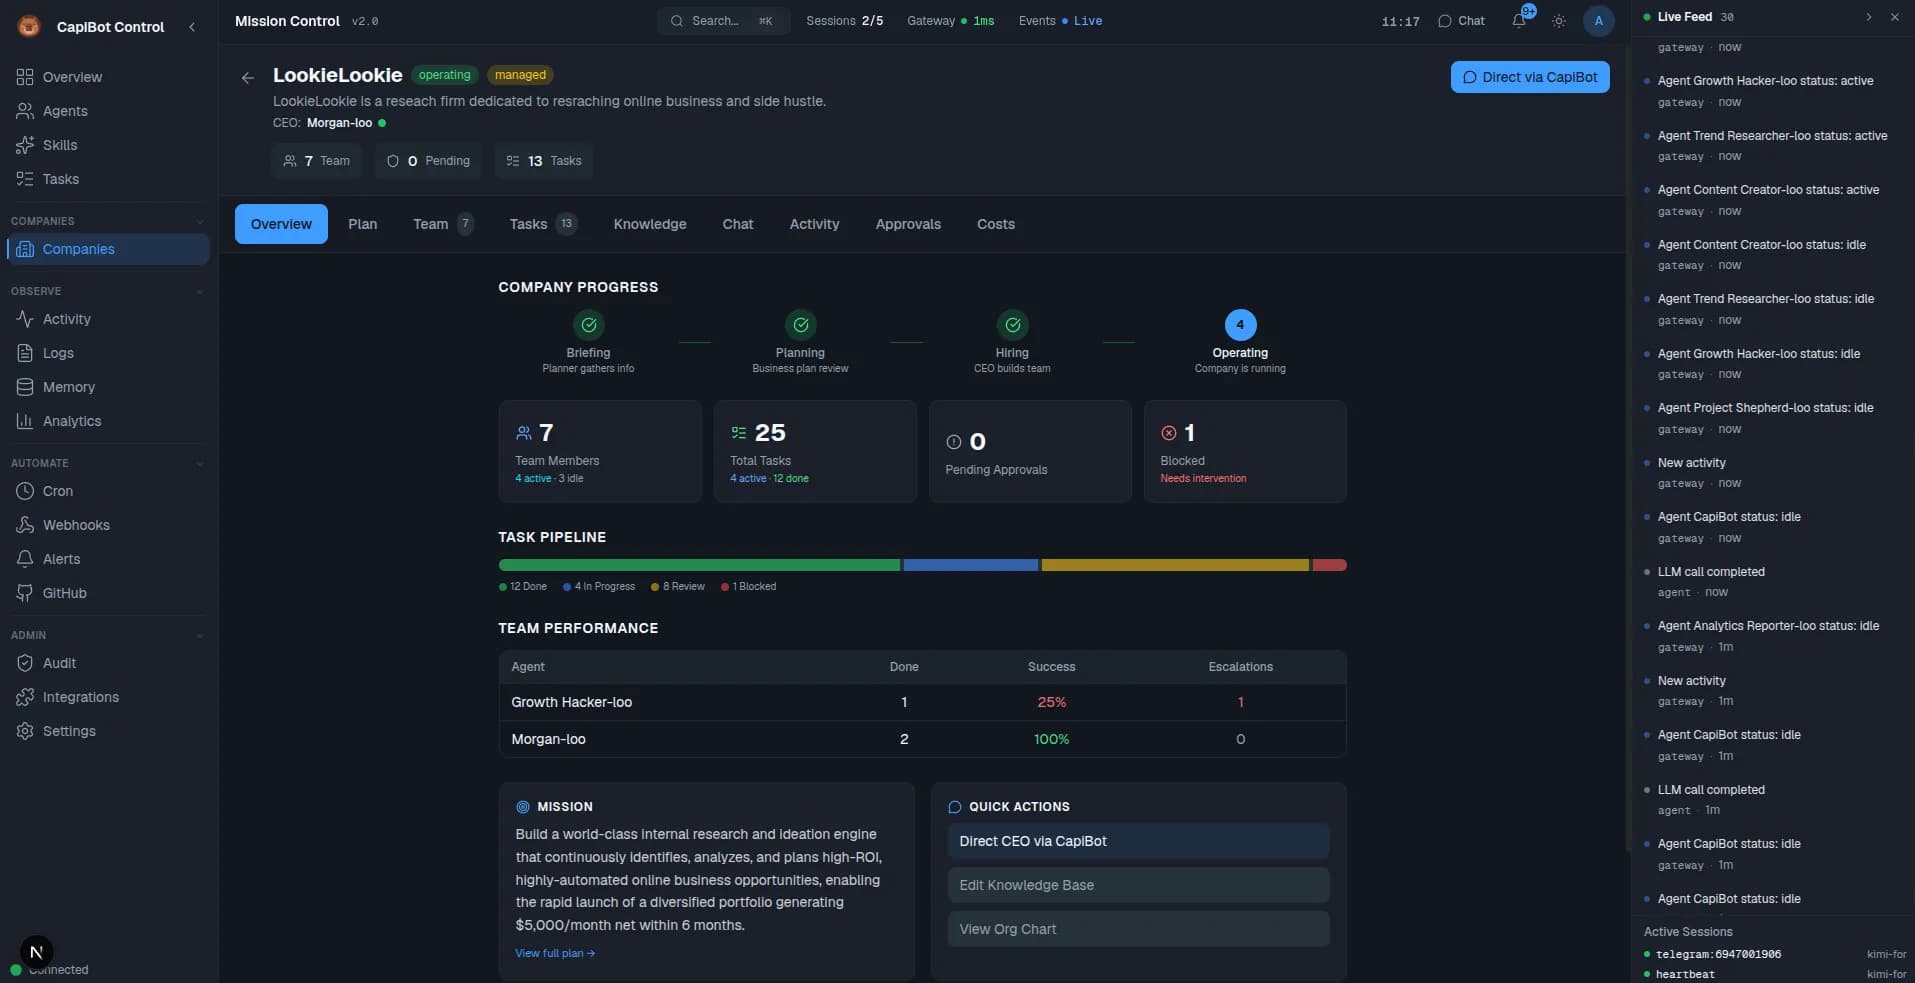1915x983 pixels.
Task: Open Audit under Admin
Action: [108, 663]
